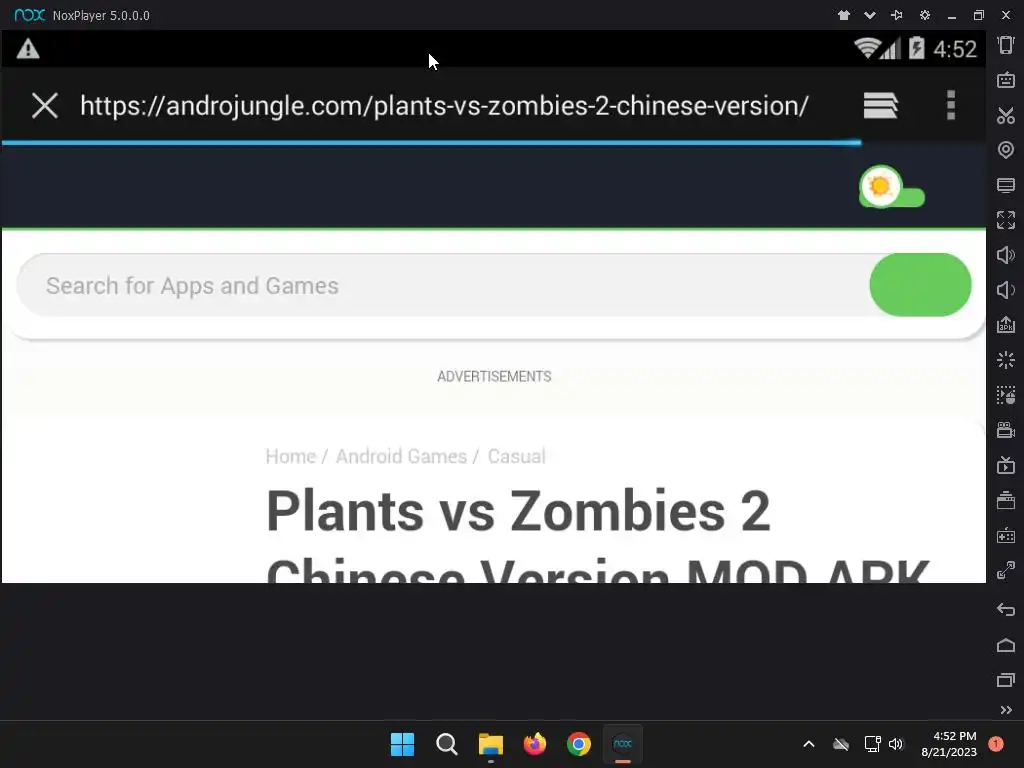Click the green search submit button
The height and width of the screenshot is (768, 1024).
tap(920, 285)
